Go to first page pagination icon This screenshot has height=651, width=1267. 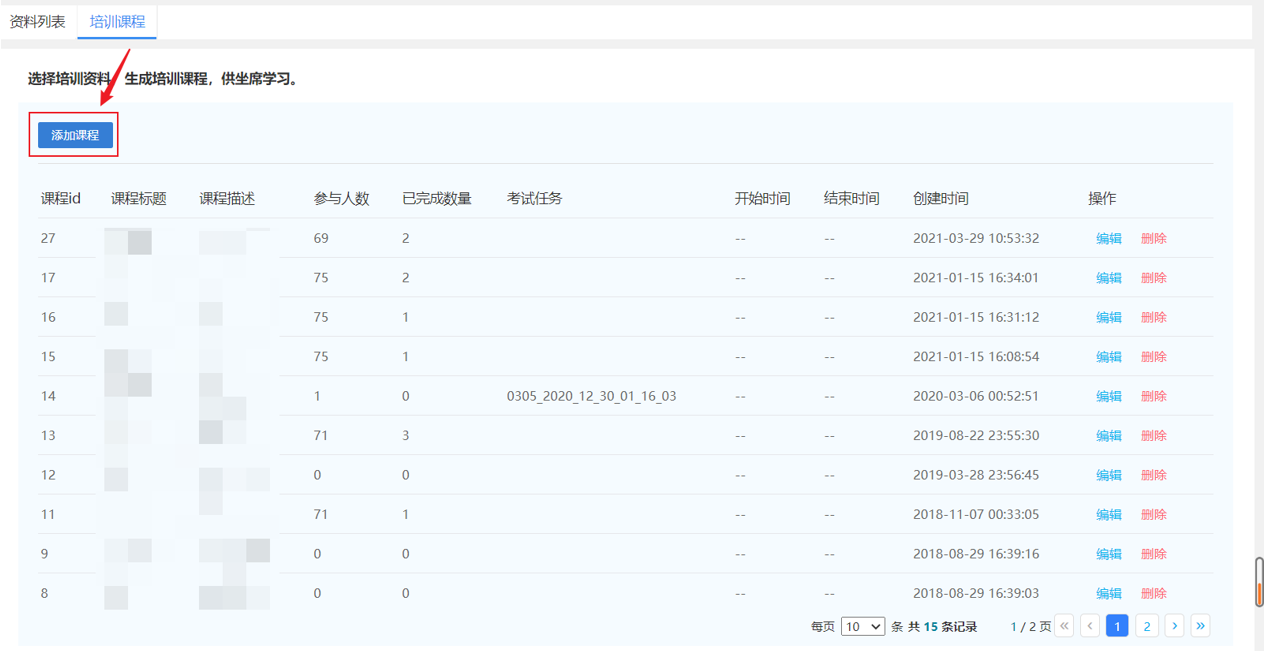(x=1064, y=626)
